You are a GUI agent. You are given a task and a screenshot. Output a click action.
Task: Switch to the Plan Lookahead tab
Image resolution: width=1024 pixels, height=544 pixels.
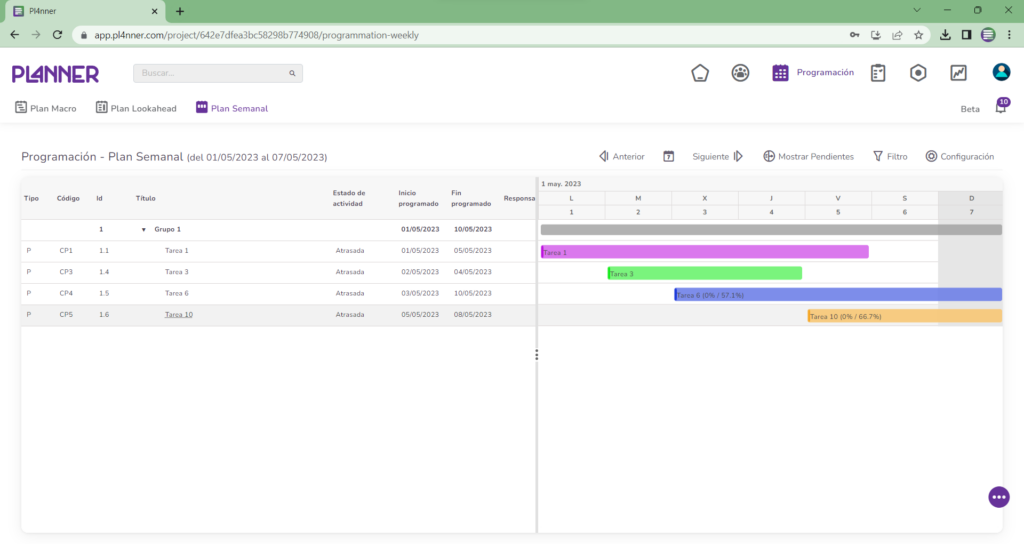136,108
